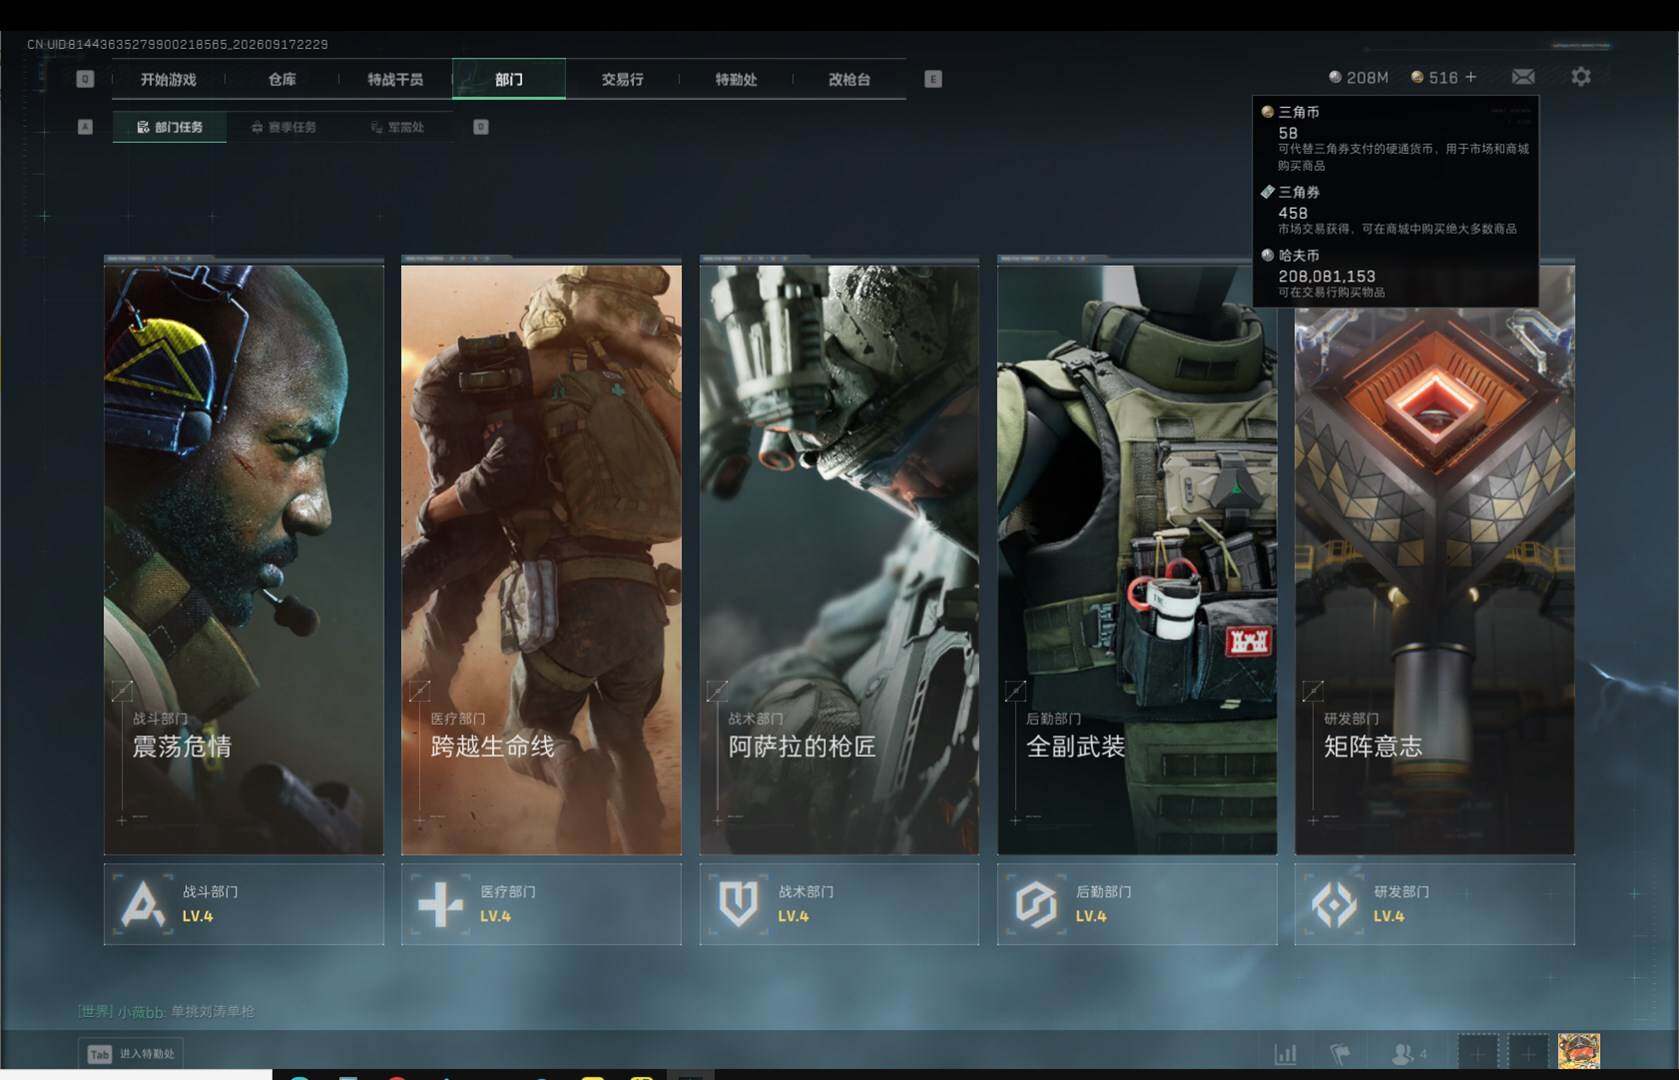Click the 后勤部门 LV.4 panel
This screenshot has height=1080, width=1679.
[x=1137, y=904]
